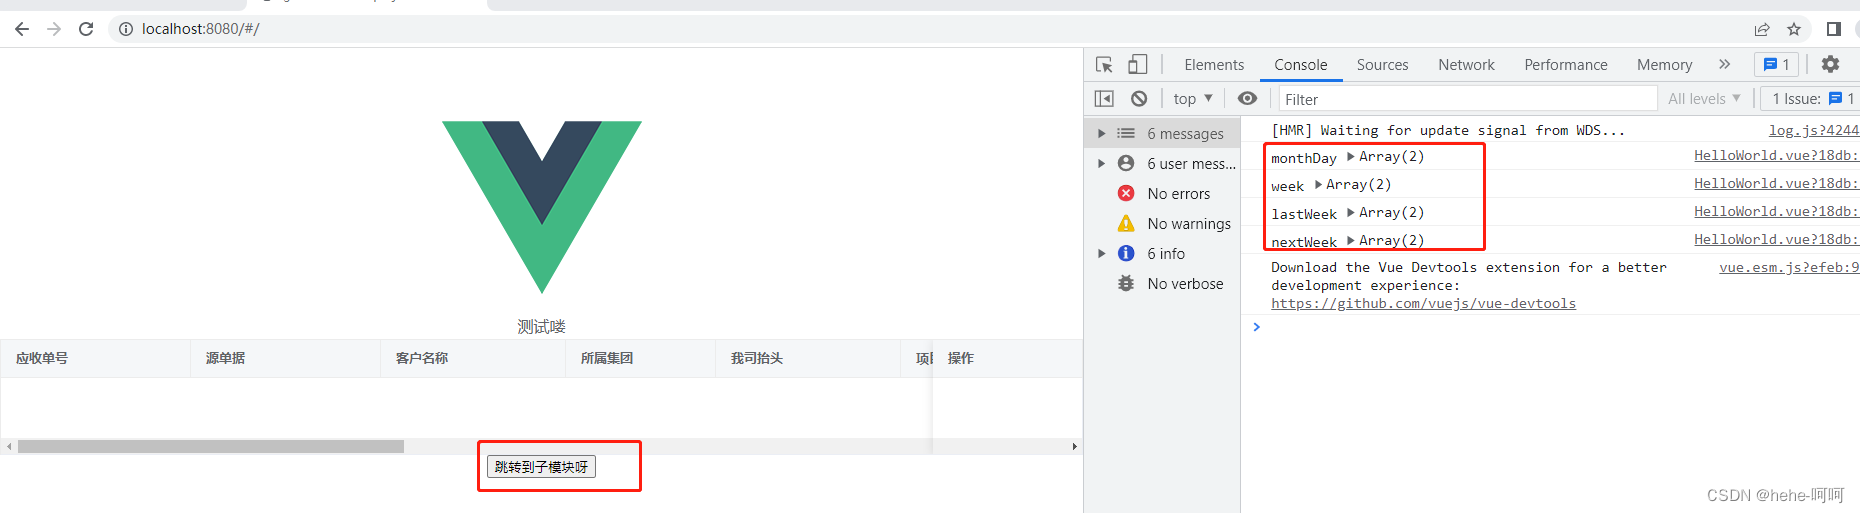Toggle console sidebar visibility
The width and height of the screenshot is (1860, 513).
coord(1104,98)
